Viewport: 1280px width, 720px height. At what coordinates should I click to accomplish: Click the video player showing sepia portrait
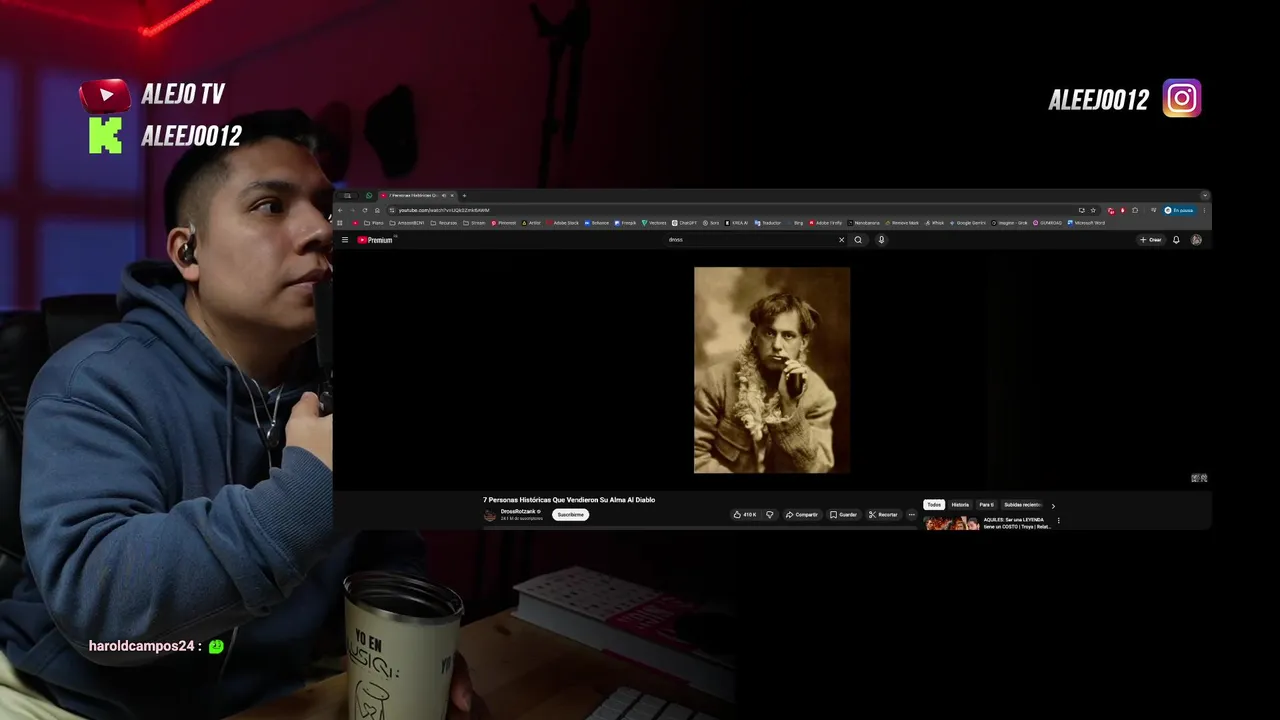click(x=772, y=370)
